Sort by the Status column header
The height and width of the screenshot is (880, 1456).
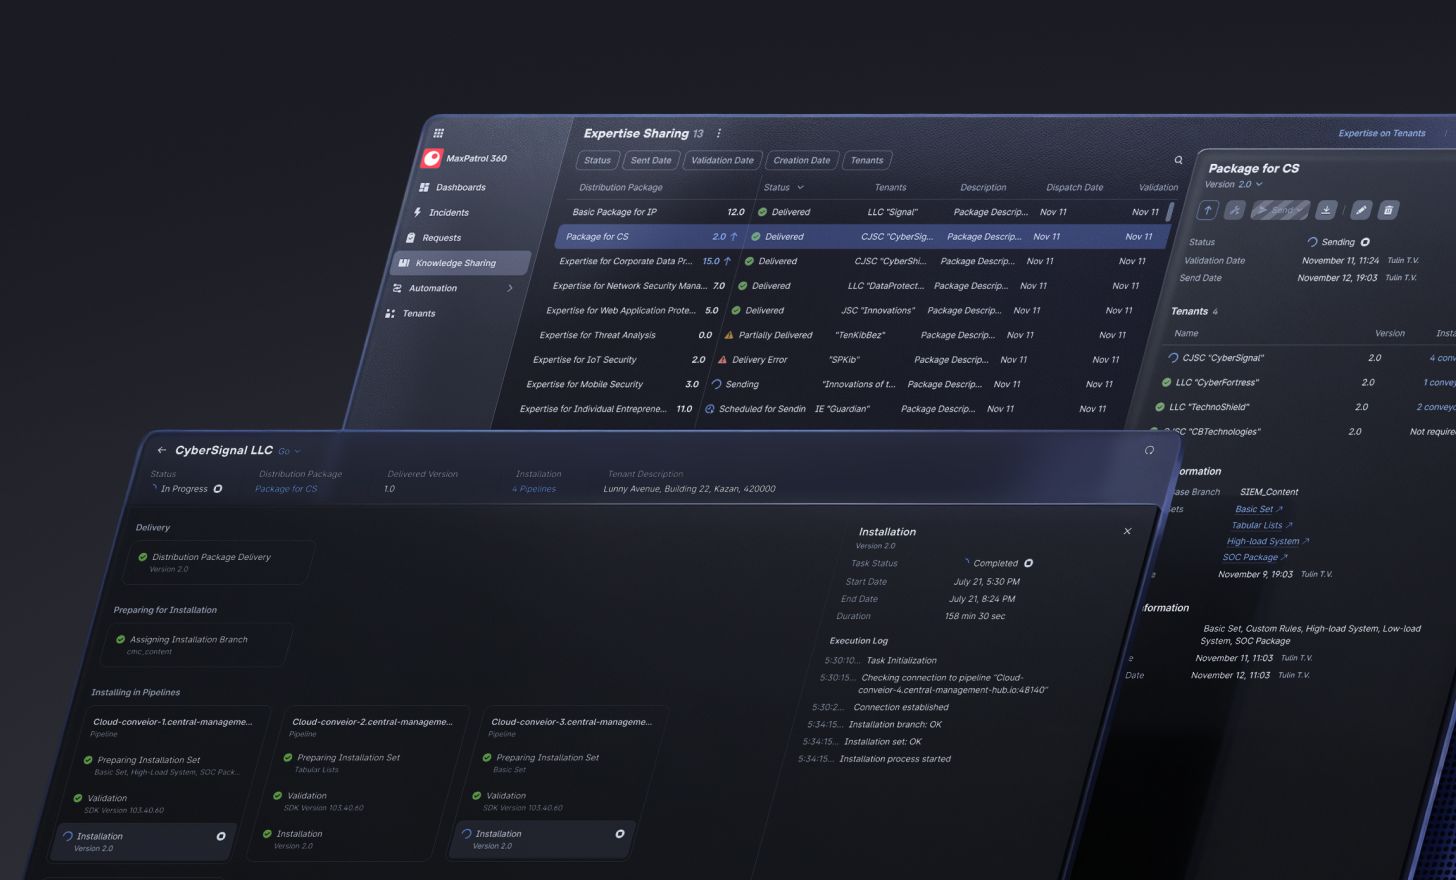point(783,187)
